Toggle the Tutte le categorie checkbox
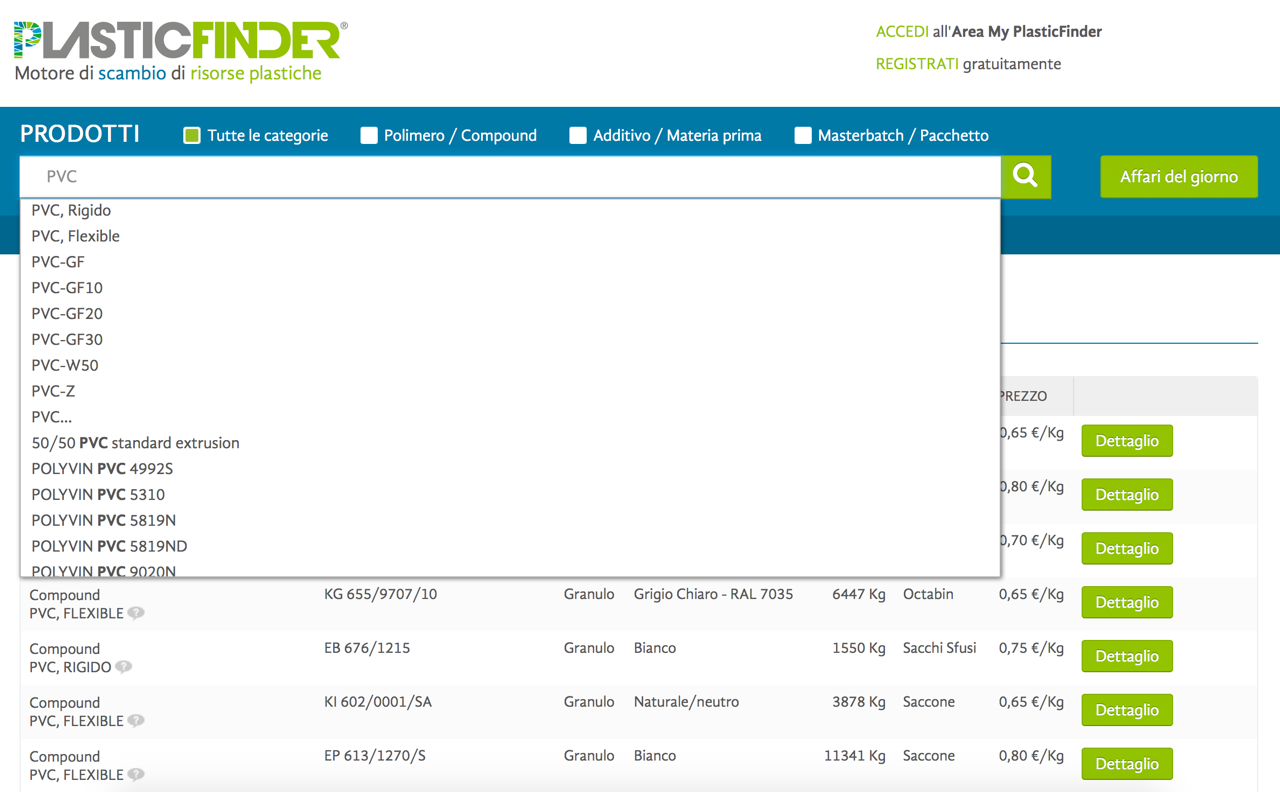The height and width of the screenshot is (792, 1280). click(192, 135)
